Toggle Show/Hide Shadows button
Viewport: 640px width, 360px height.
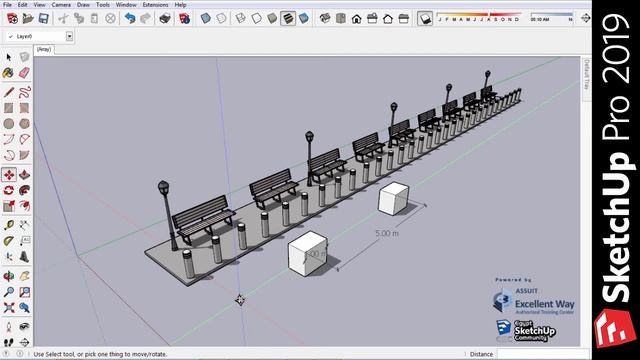click(424, 18)
